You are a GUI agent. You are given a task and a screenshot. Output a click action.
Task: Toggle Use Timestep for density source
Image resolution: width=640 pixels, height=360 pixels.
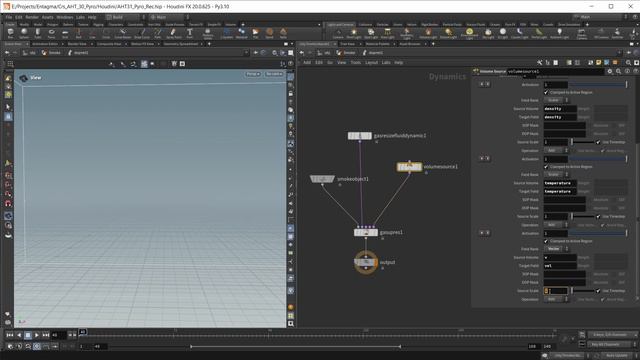598,142
